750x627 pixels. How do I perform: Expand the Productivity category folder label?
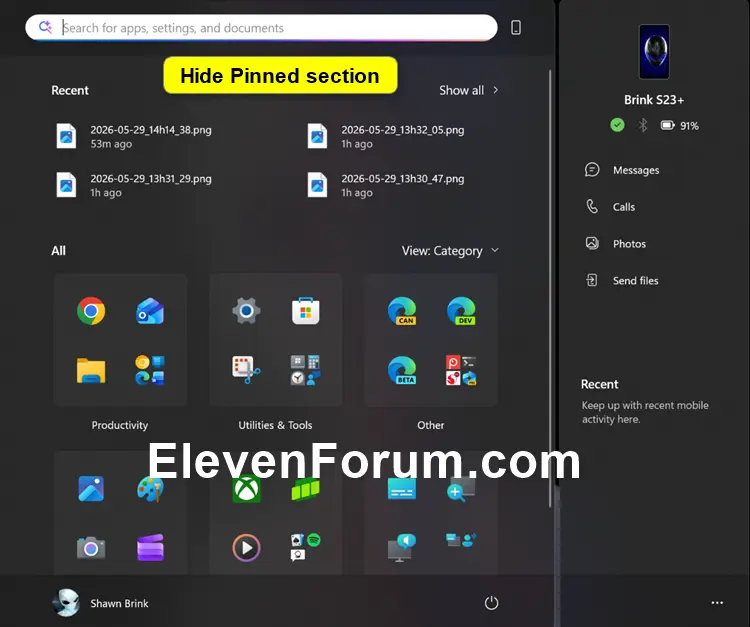tap(120, 425)
